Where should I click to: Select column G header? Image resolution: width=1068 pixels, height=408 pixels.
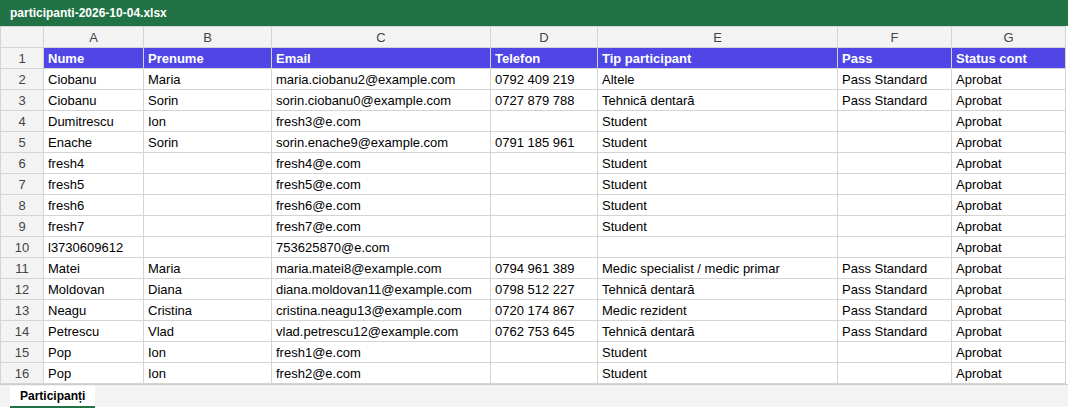click(1008, 37)
